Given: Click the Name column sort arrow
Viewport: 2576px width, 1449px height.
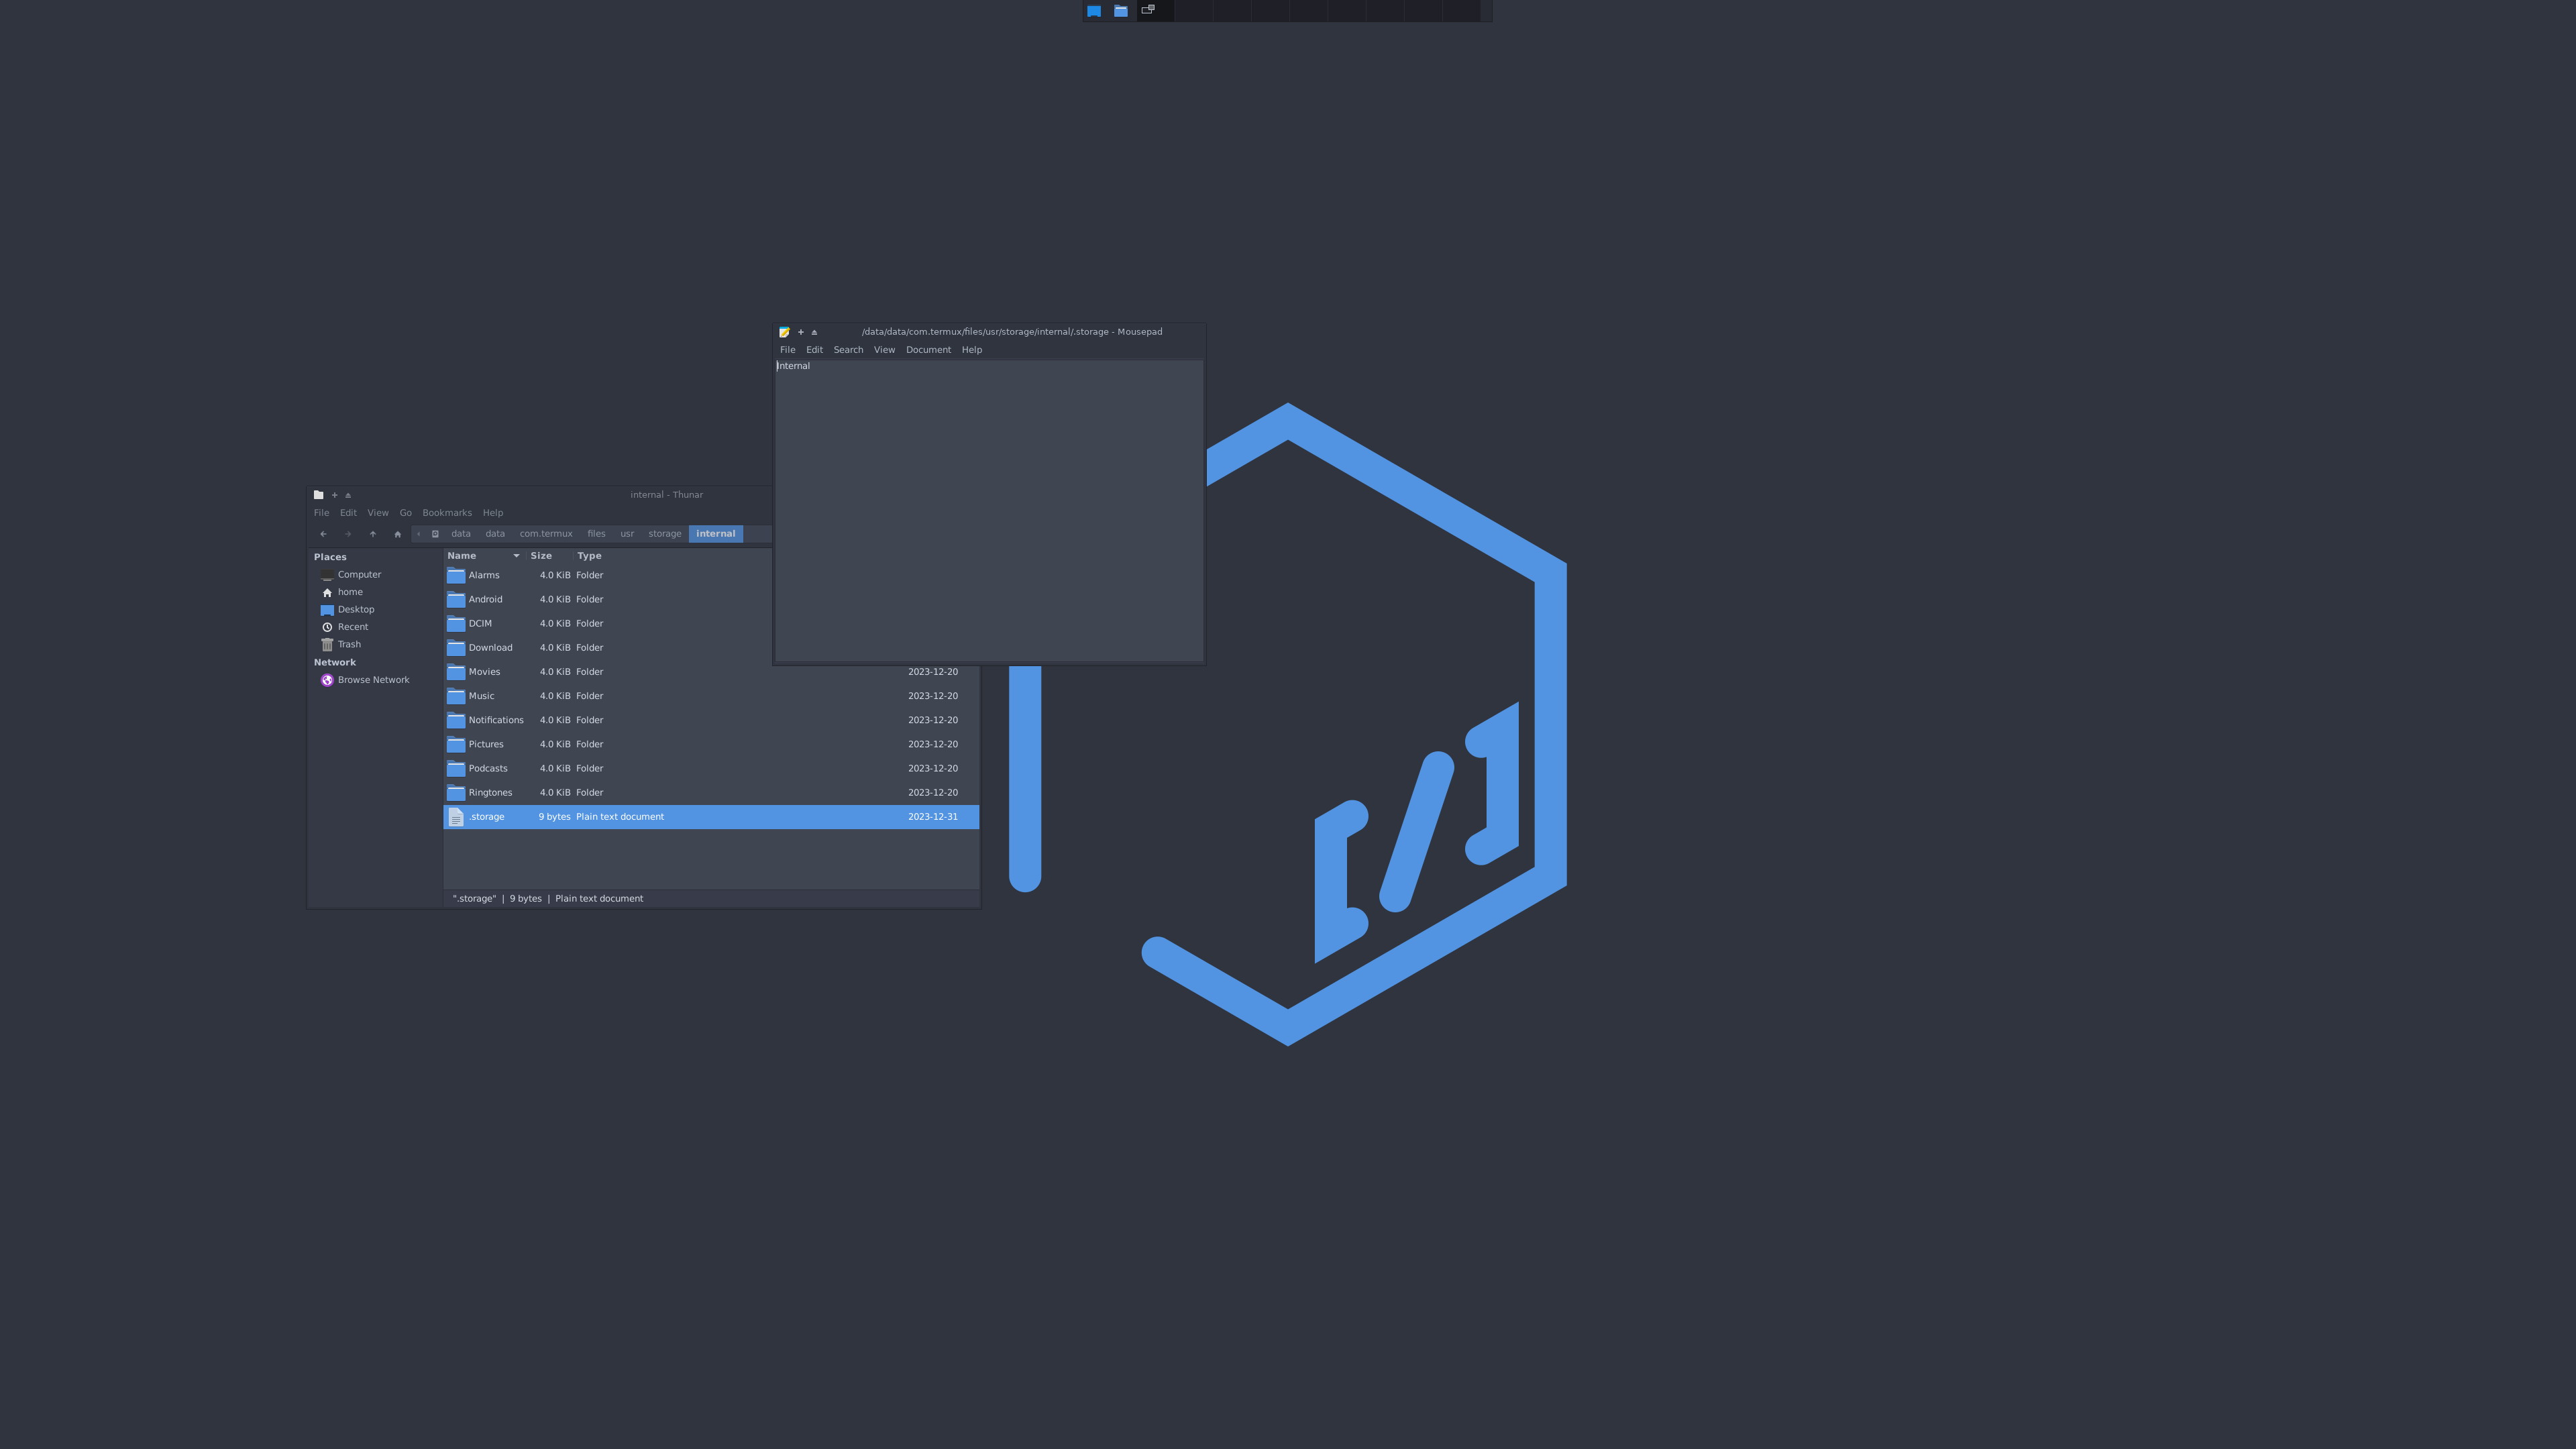Looking at the screenshot, I should (x=516, y=556).
